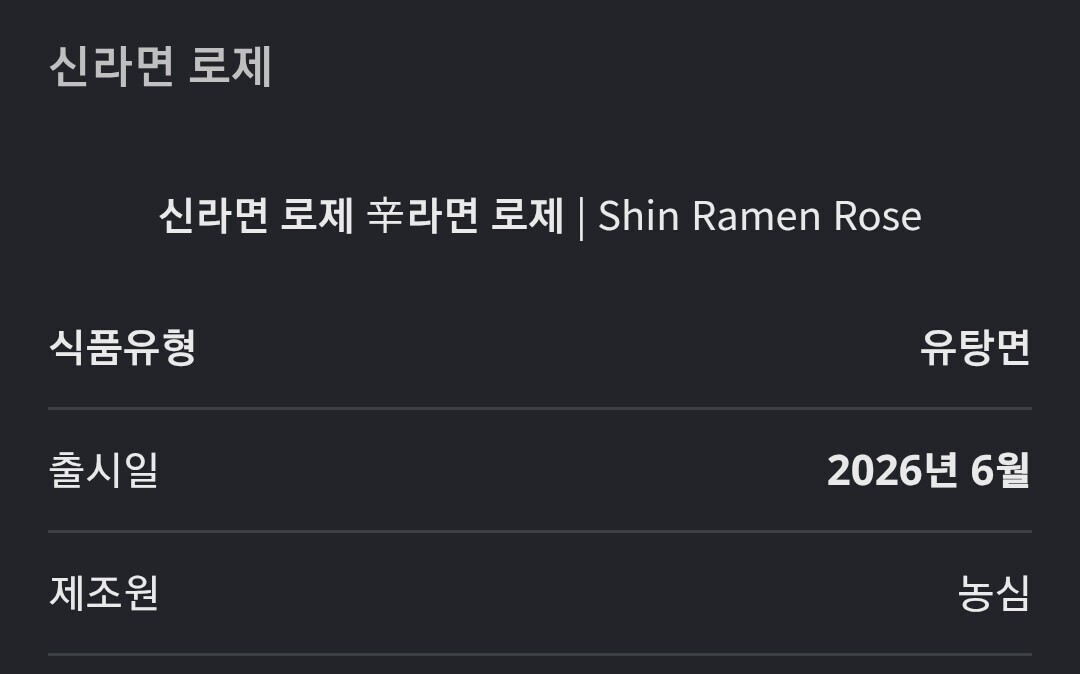1080x674 pixels.
Task: Click the 2026년 year text
Action: click(892, 470)
